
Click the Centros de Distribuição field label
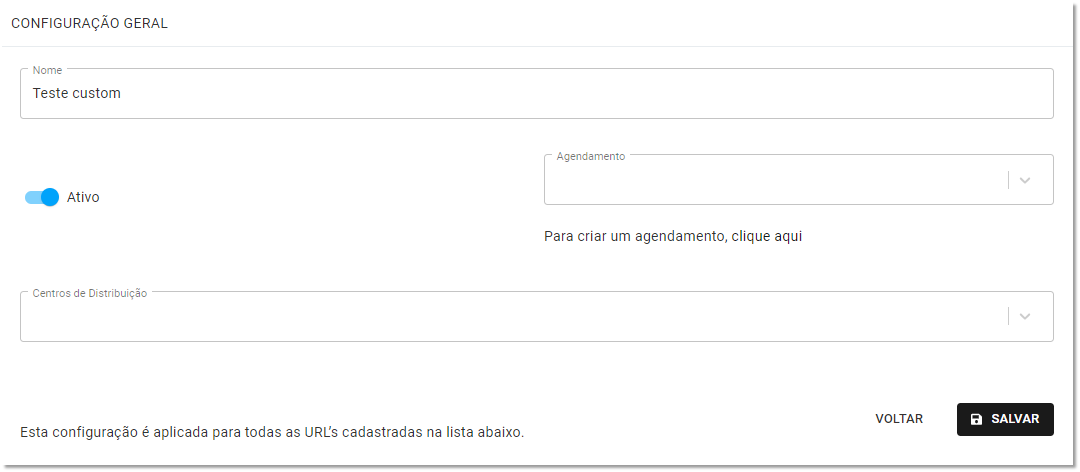[x=90, y=293]
